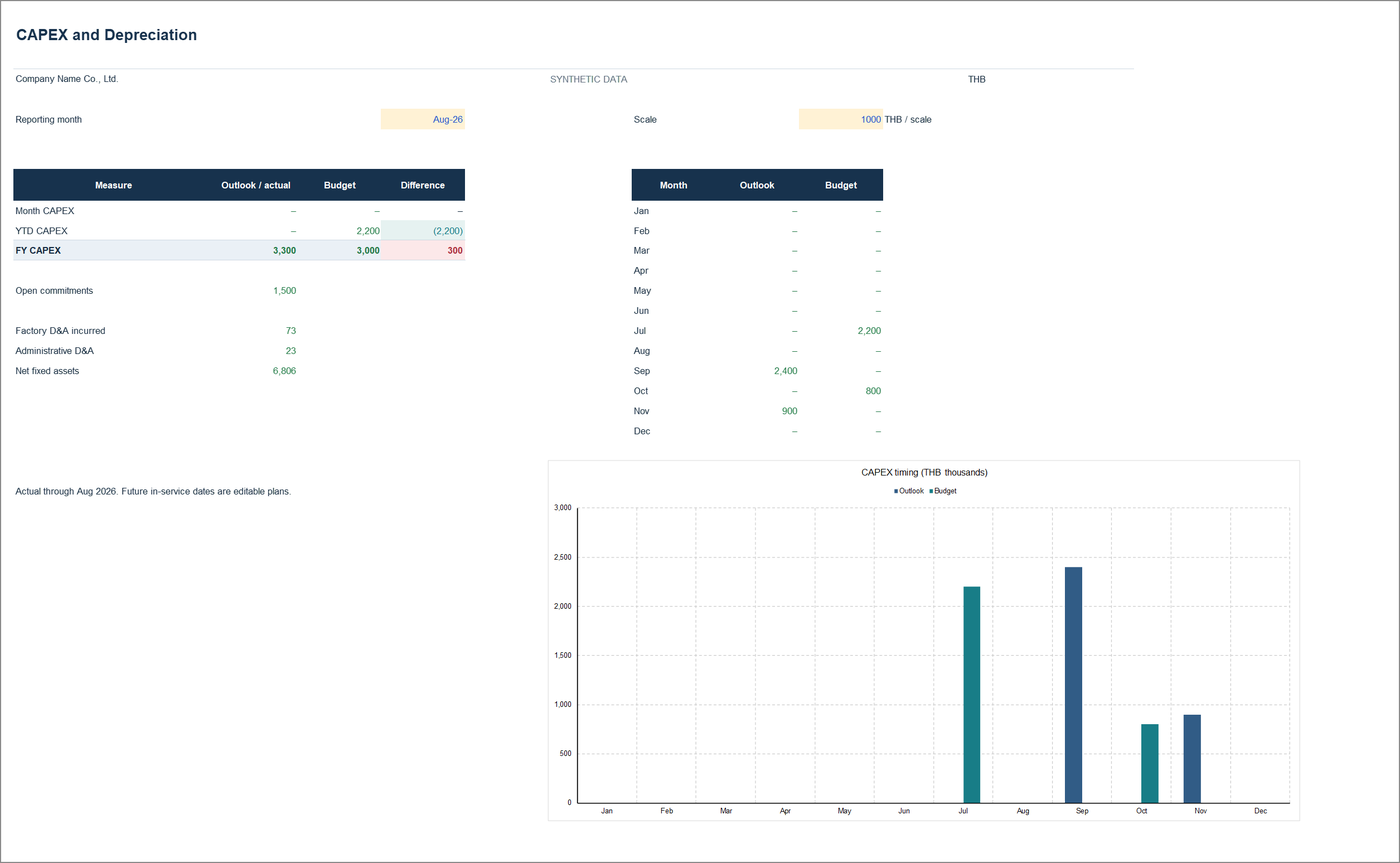
Task: Click the Measure column header
Action: [113, 185]
